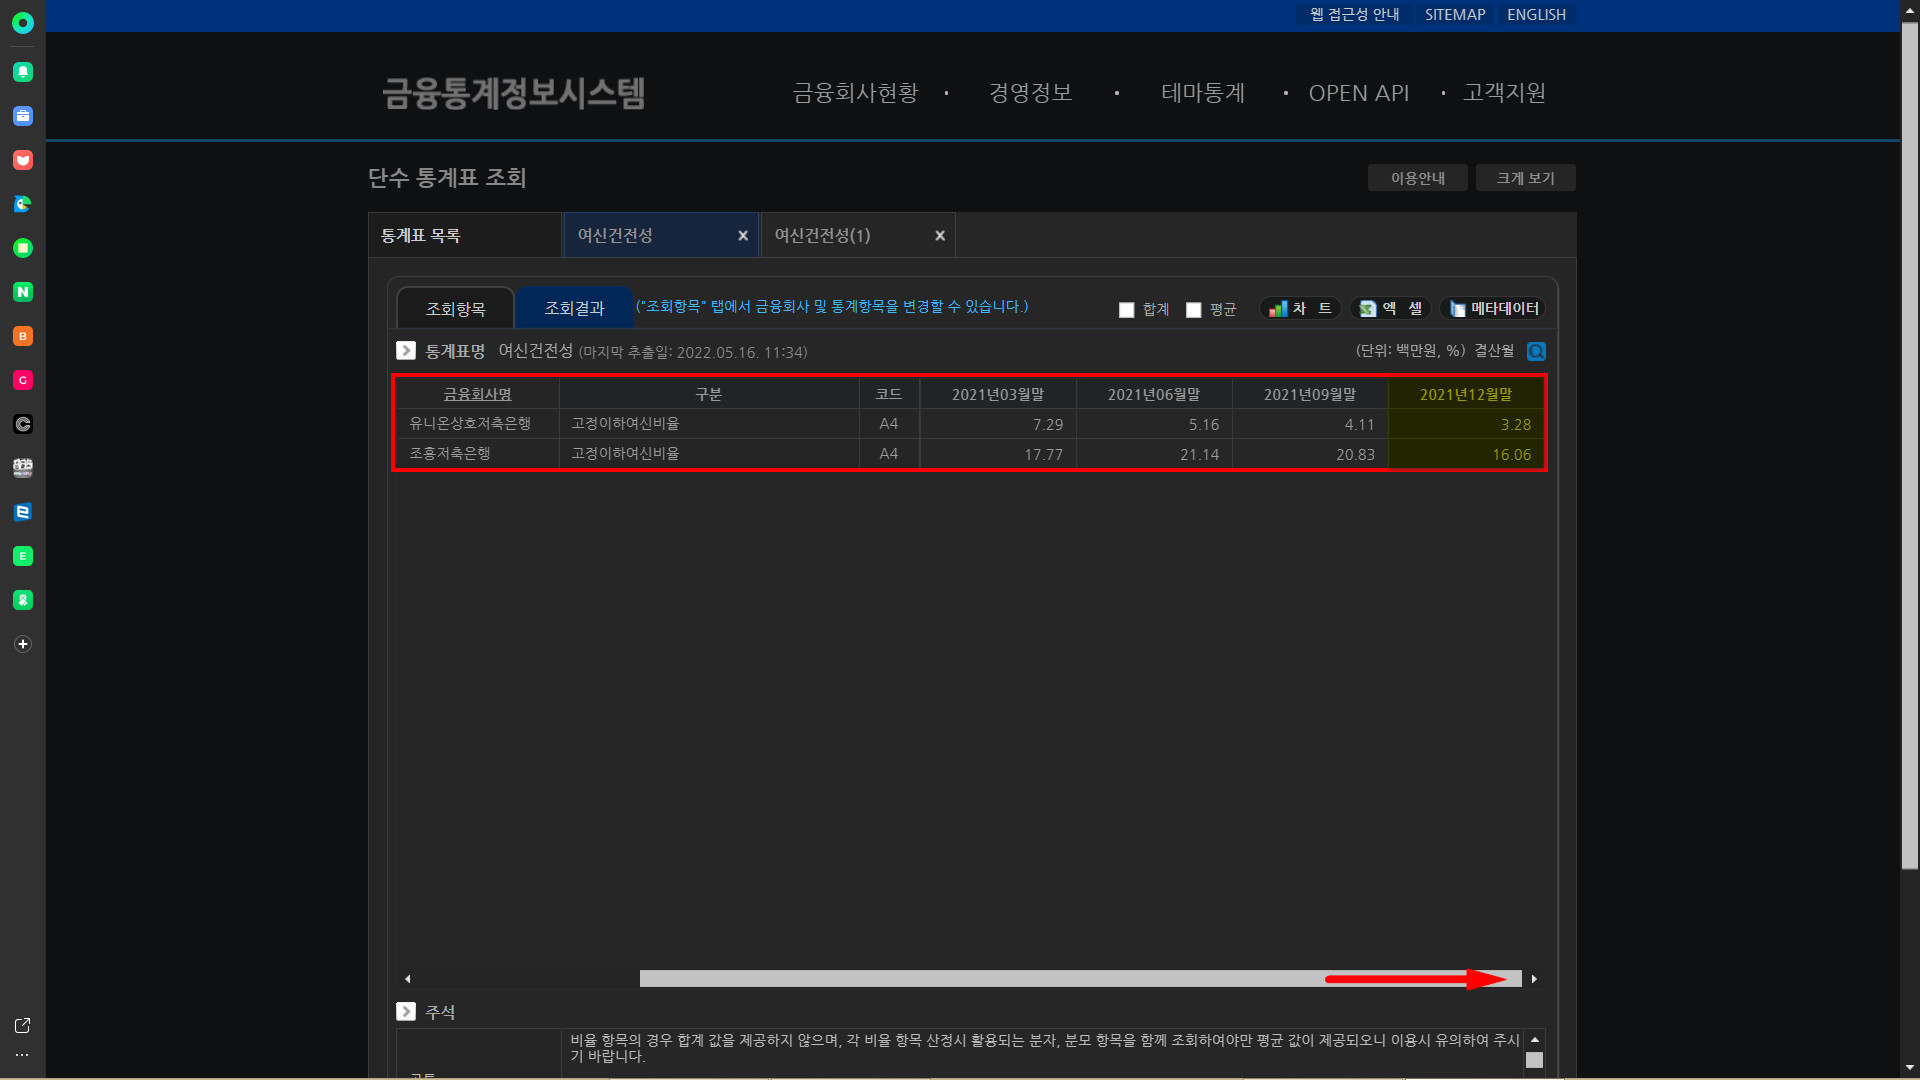Viewport: 1920px width, 1080px height.
Task: Enable the 평균 checkbox
Action: (x=1194, y=310)
